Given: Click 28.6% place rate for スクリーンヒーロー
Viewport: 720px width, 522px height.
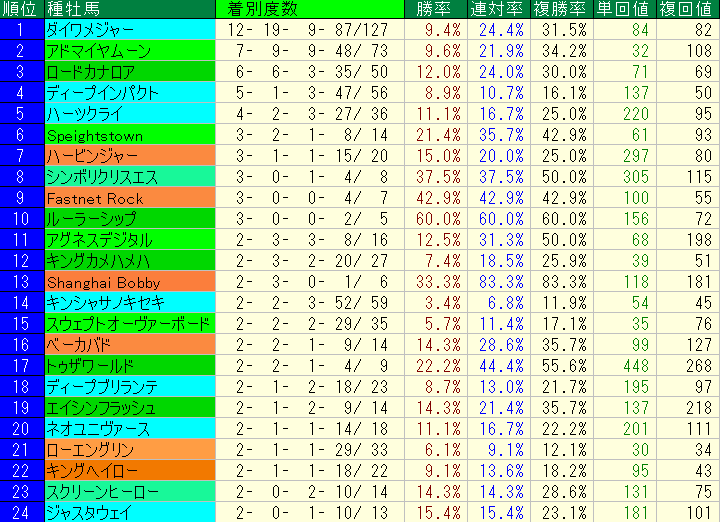Looking at the screenshot, I should [x=564, y=492].
